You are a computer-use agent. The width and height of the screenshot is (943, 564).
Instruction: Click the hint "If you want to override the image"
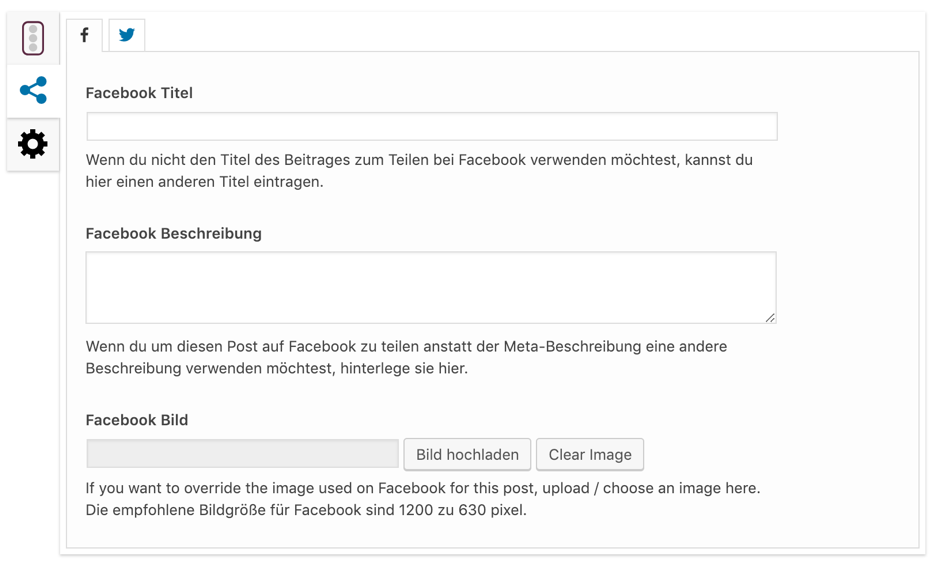[423, 488]
